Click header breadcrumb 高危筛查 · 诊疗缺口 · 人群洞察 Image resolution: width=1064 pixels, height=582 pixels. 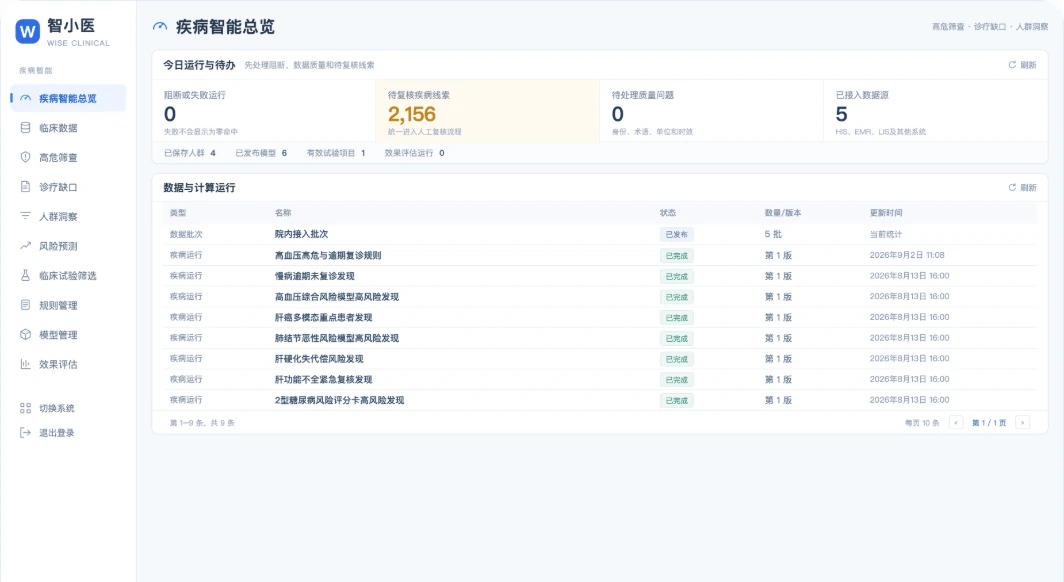pos(990,27)
